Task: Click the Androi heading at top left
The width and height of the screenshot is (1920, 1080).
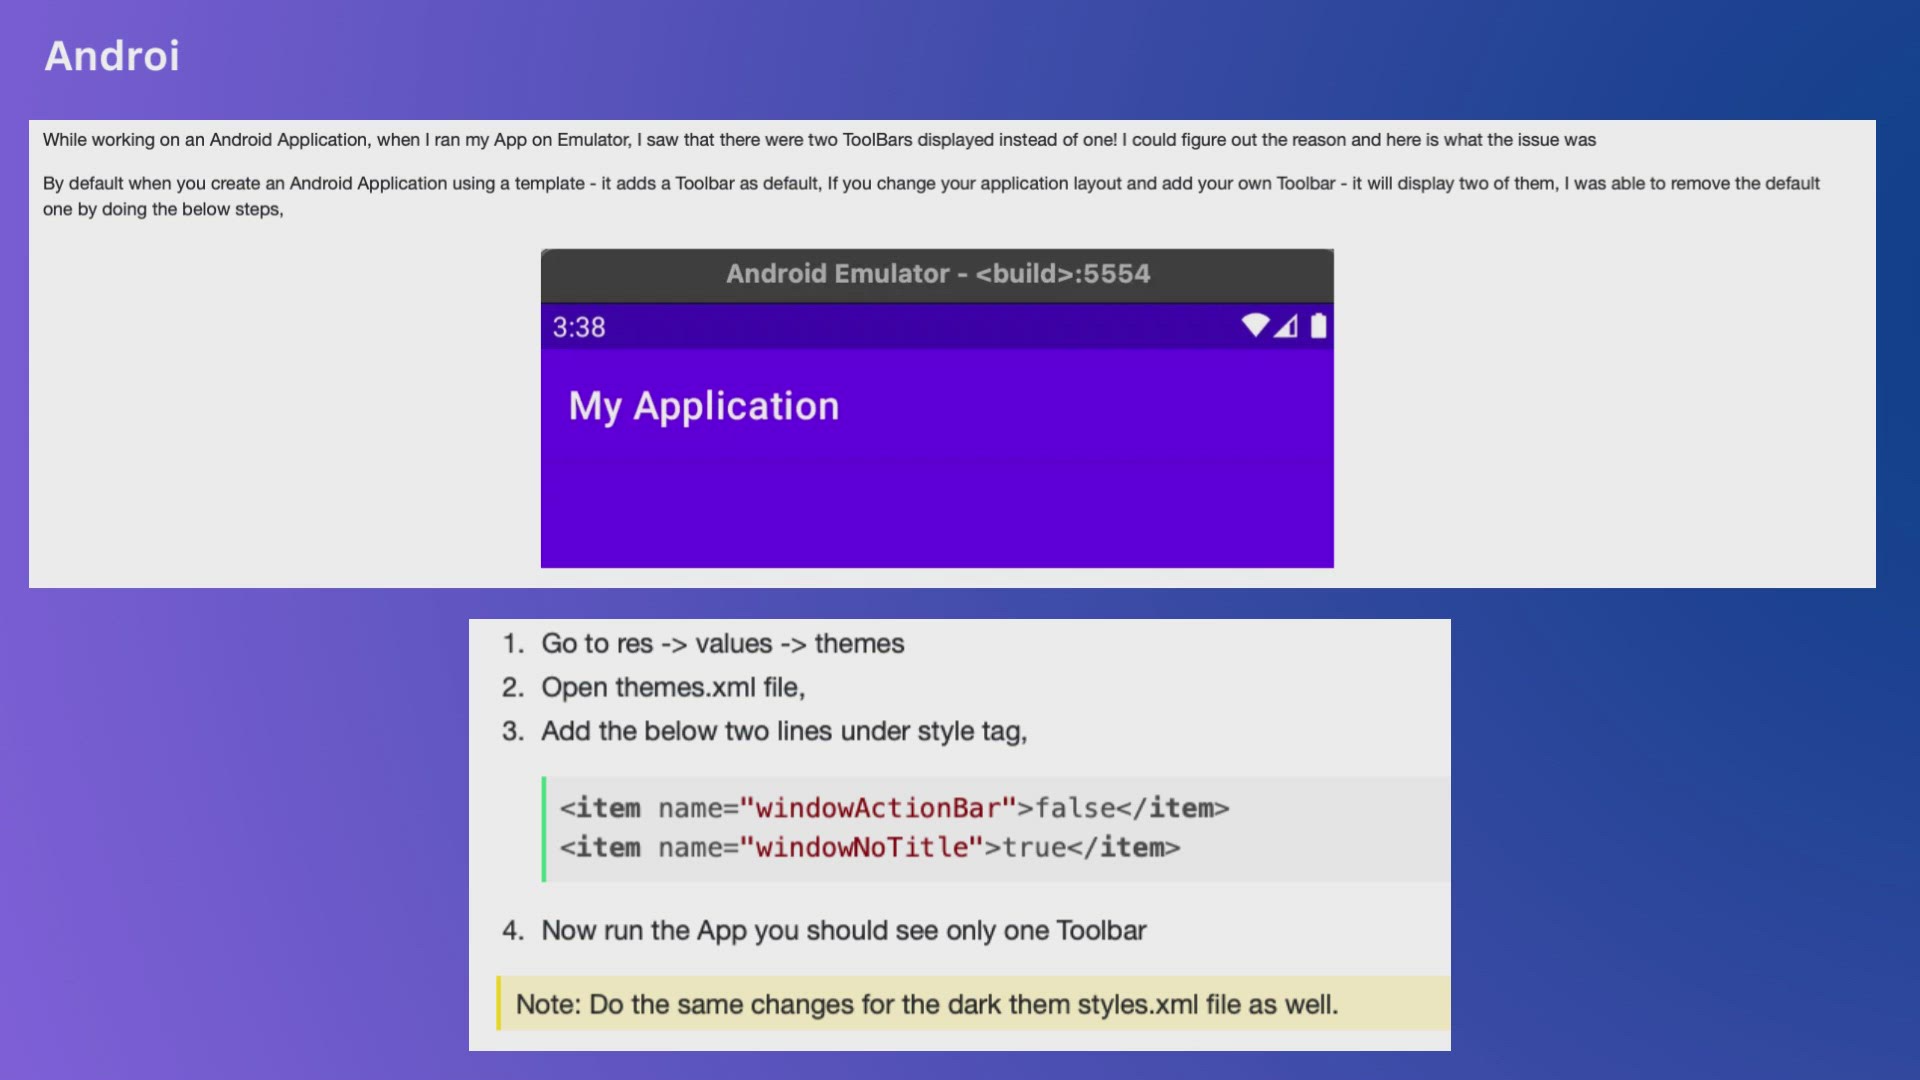Action: pyautogui.click(x=112, y=56)
